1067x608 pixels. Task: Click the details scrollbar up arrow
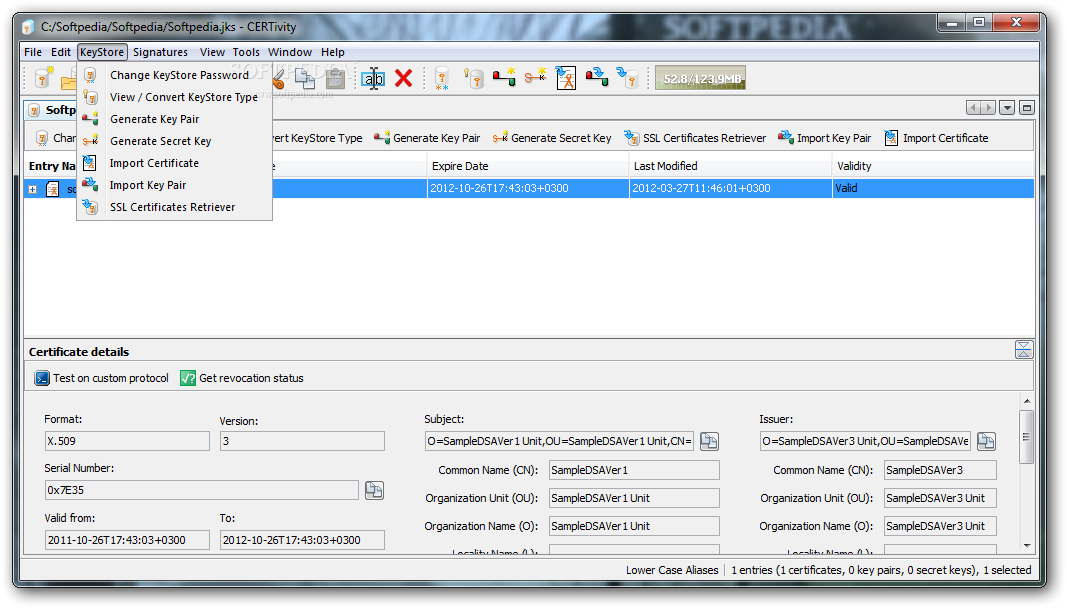tap(1027, 401)
